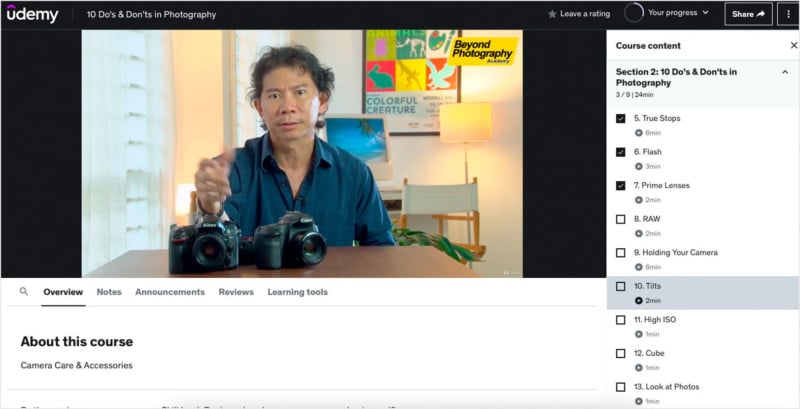The image size is (800, 409).
Task: Click the fullscreen icon in video corner
Action: tap(506, 271)
